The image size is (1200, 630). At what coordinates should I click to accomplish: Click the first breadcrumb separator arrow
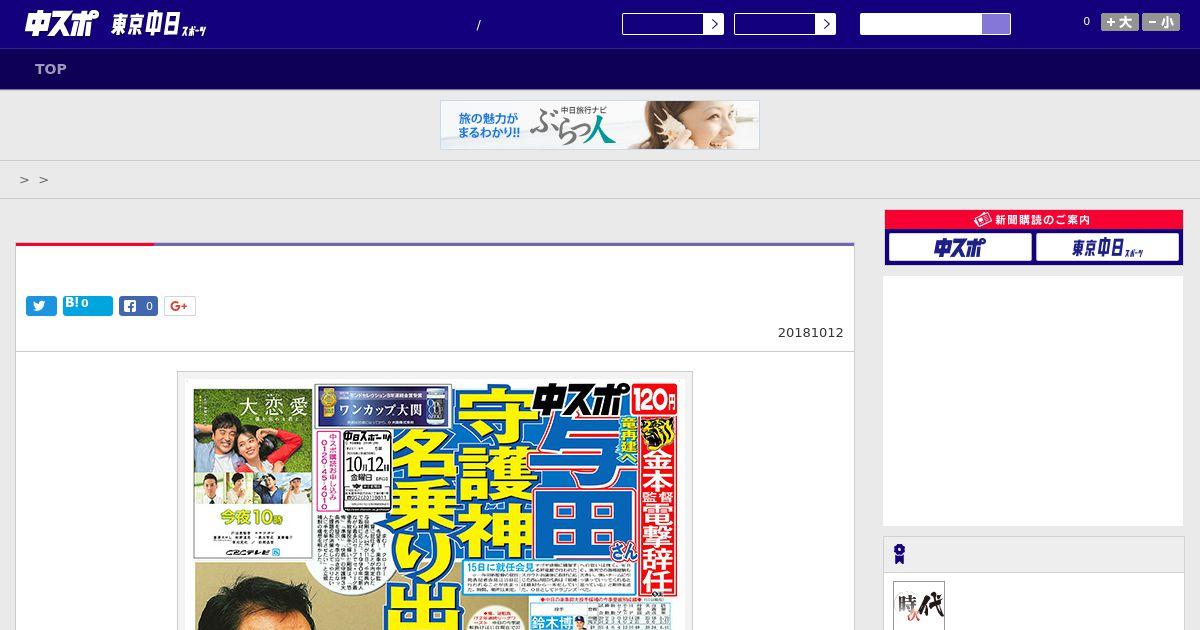[x=24, y=180]
